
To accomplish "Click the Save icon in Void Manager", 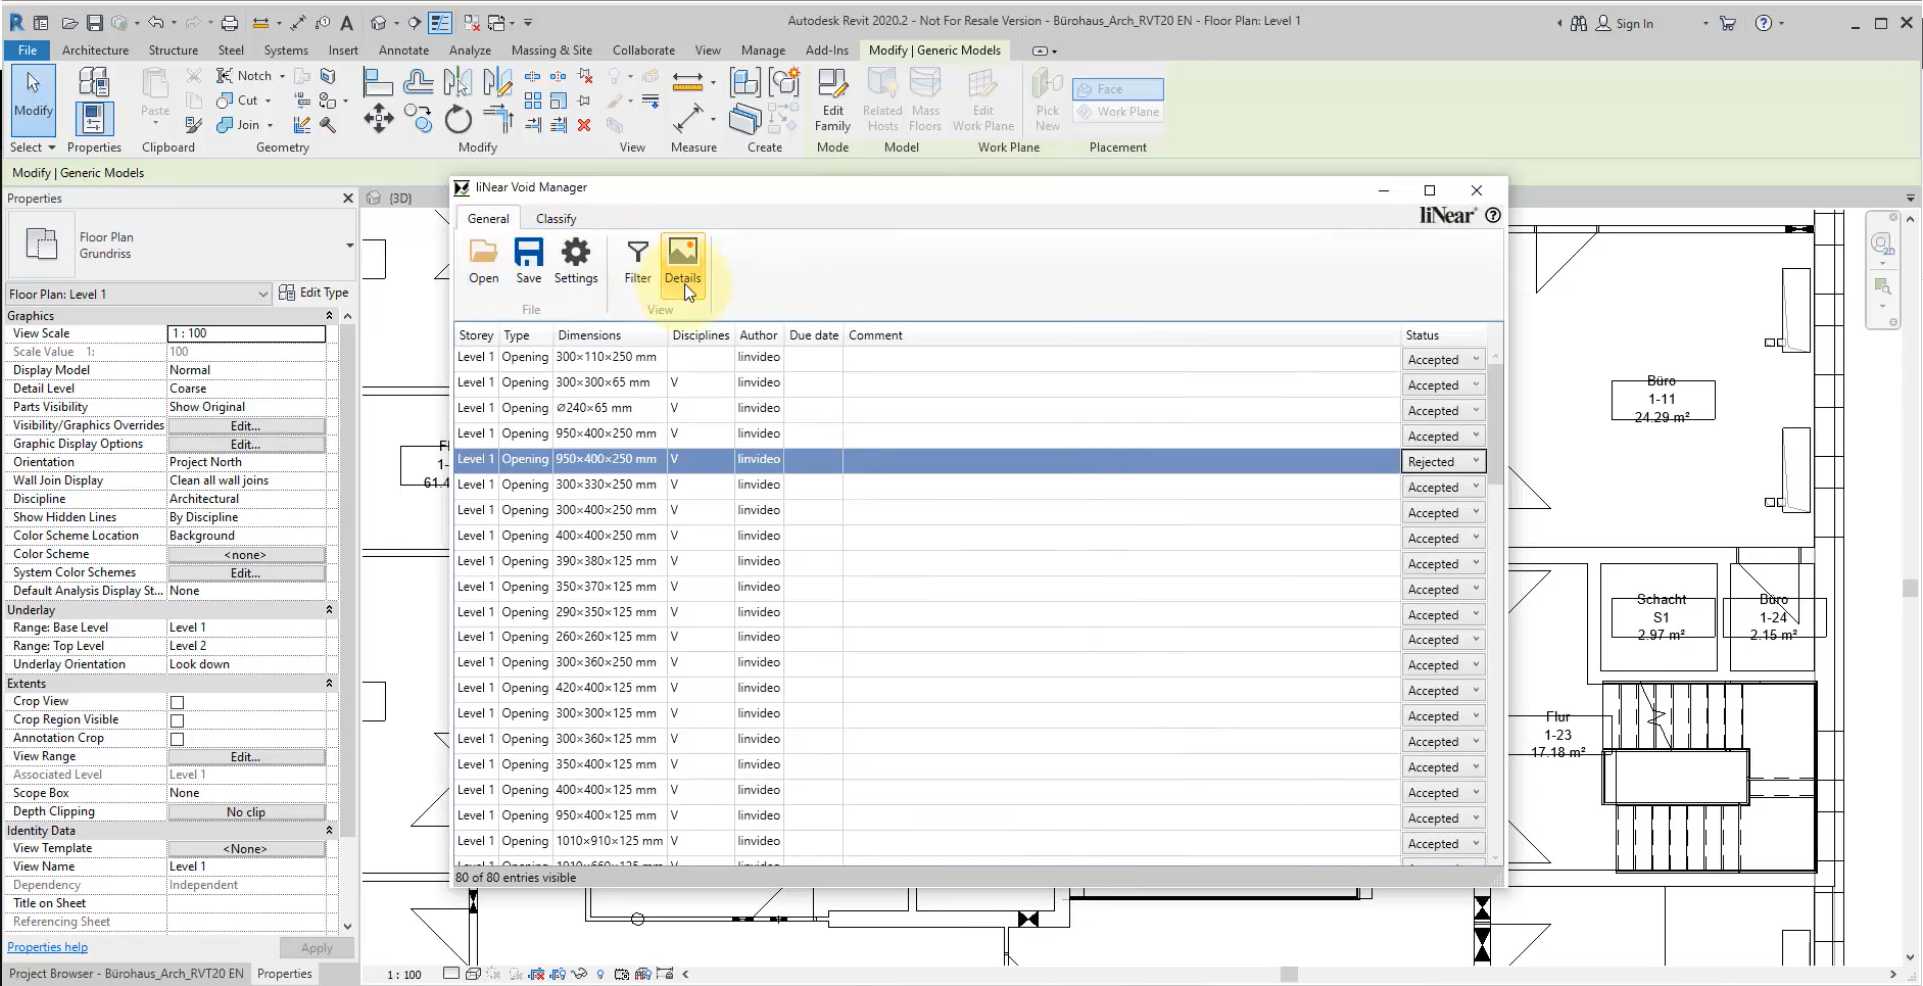I will [528, 261].
